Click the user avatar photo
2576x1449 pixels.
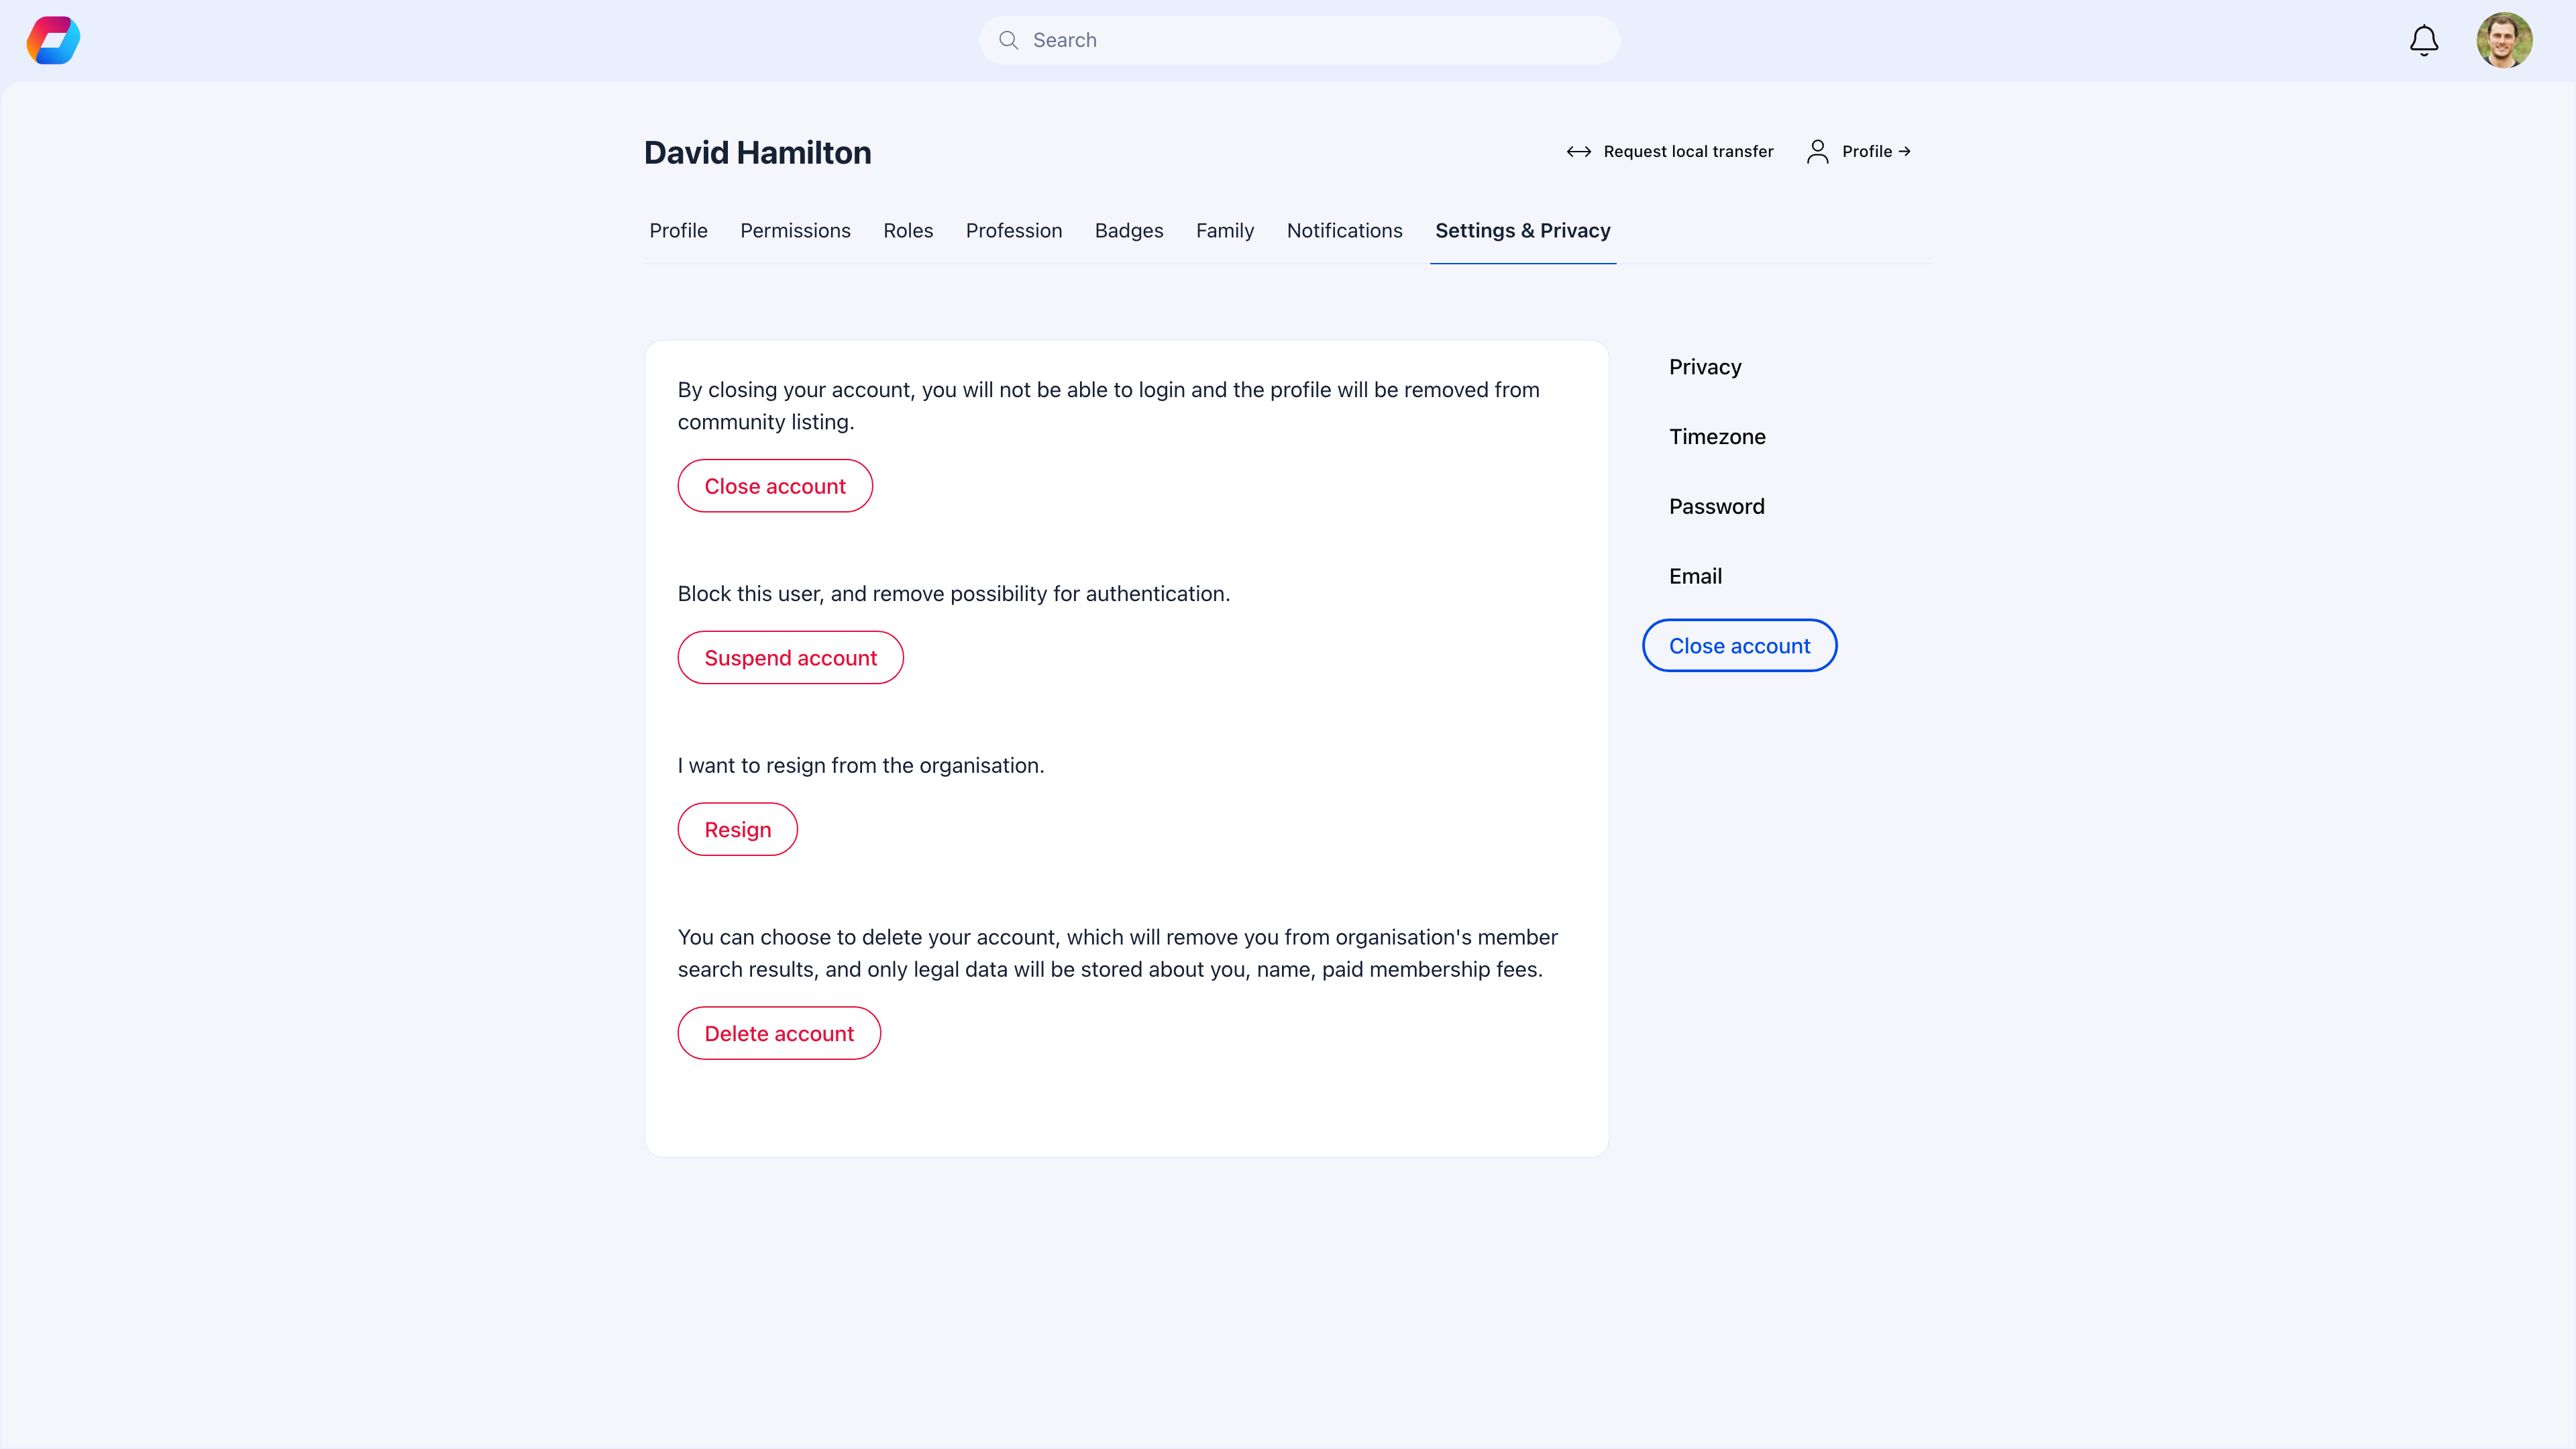click(x=2506, y=40)
